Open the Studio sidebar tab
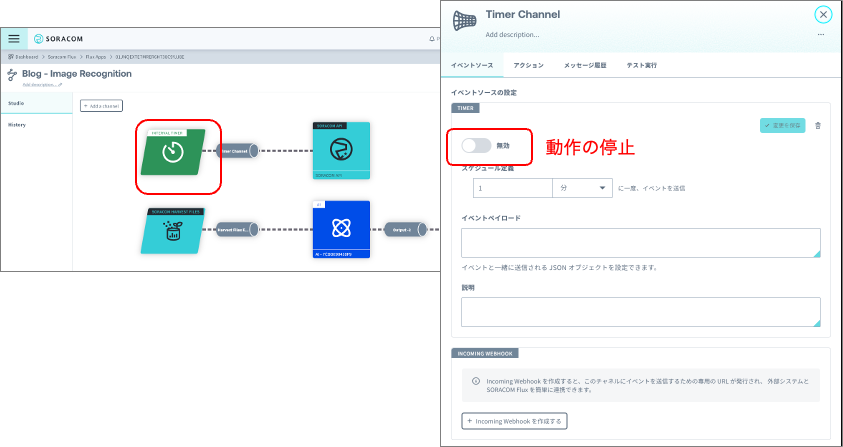The image size is (843, 447). (x=37, y=103)
